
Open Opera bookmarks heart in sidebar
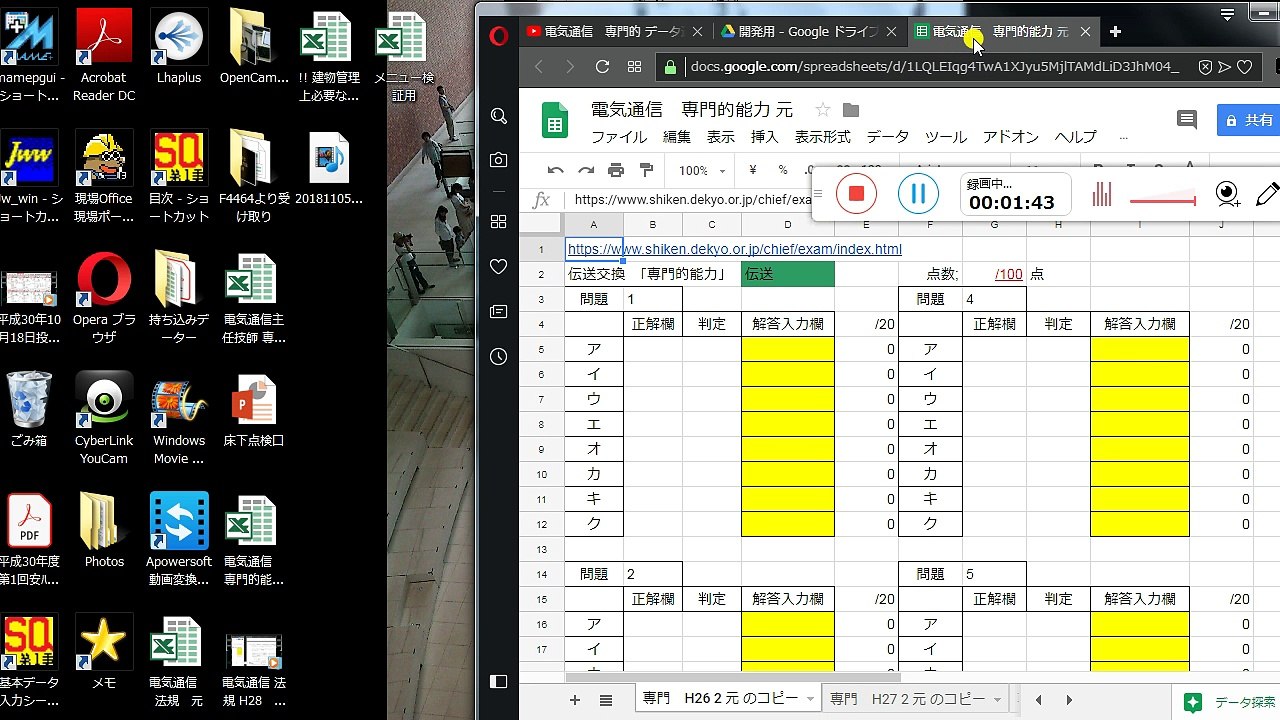[x=499, y=267]
